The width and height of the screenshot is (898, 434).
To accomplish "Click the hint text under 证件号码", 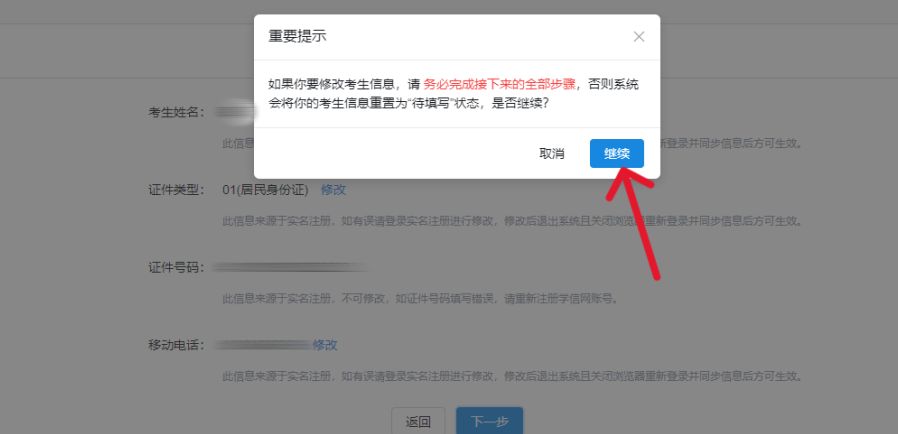I will point(421,298).
